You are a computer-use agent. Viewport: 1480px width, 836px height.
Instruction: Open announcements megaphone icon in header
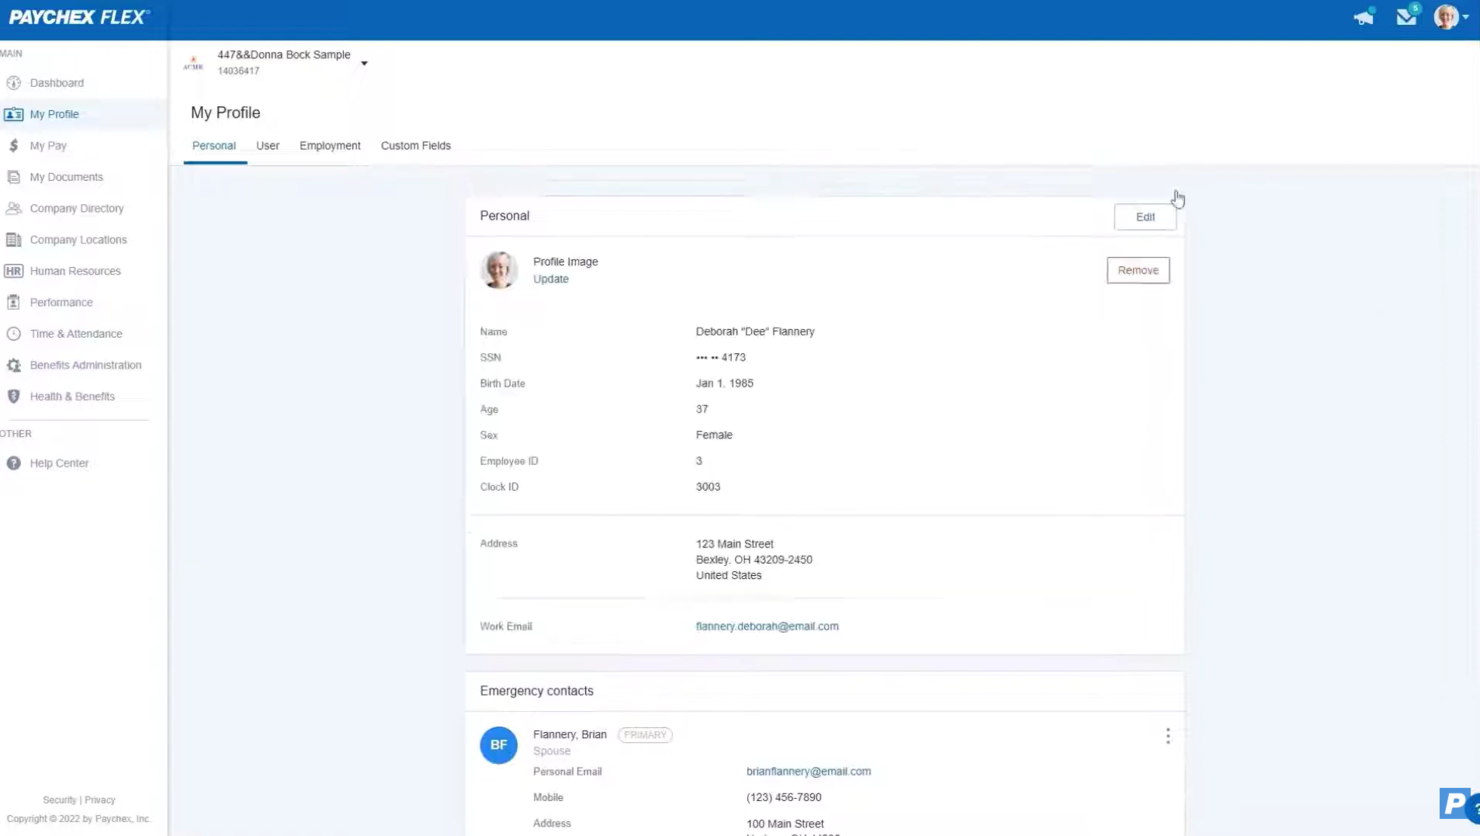click(x=1364, y=17)
